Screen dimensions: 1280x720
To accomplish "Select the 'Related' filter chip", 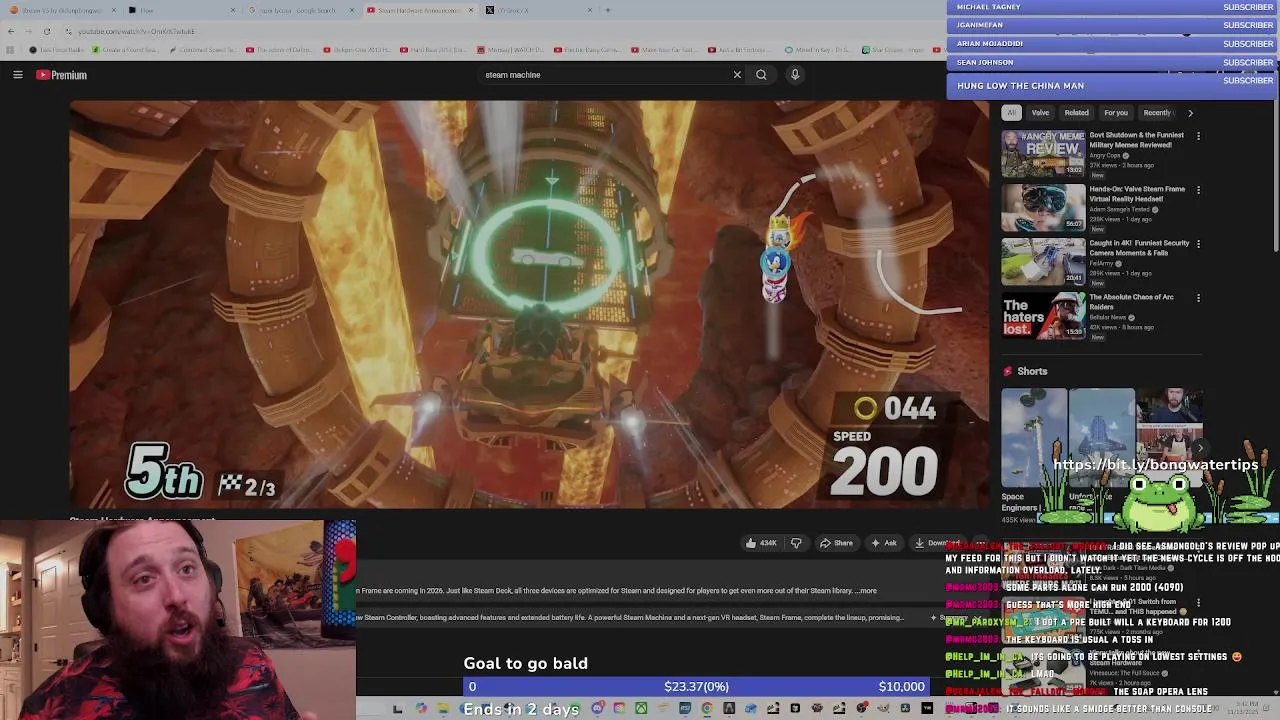I will click(1076, 113).
